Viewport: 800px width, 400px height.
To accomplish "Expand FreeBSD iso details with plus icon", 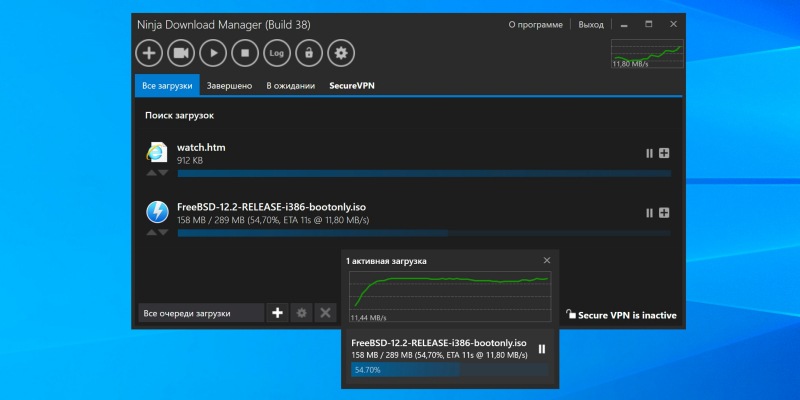I will 664,213.
